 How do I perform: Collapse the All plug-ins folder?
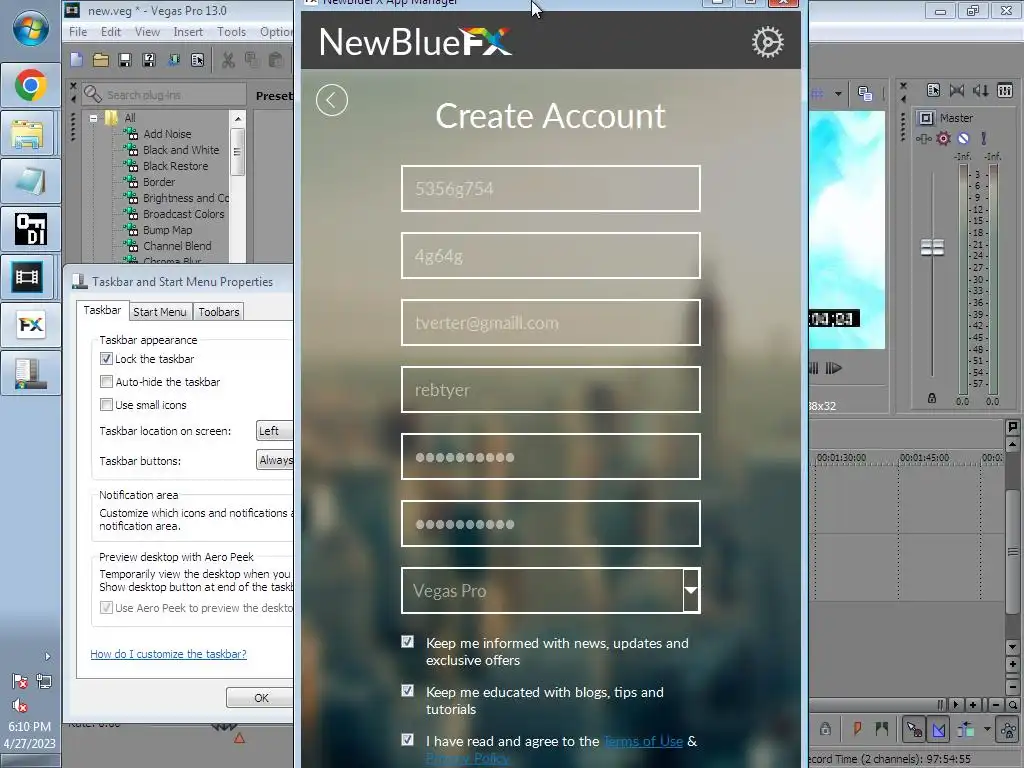tap(94, 118)
